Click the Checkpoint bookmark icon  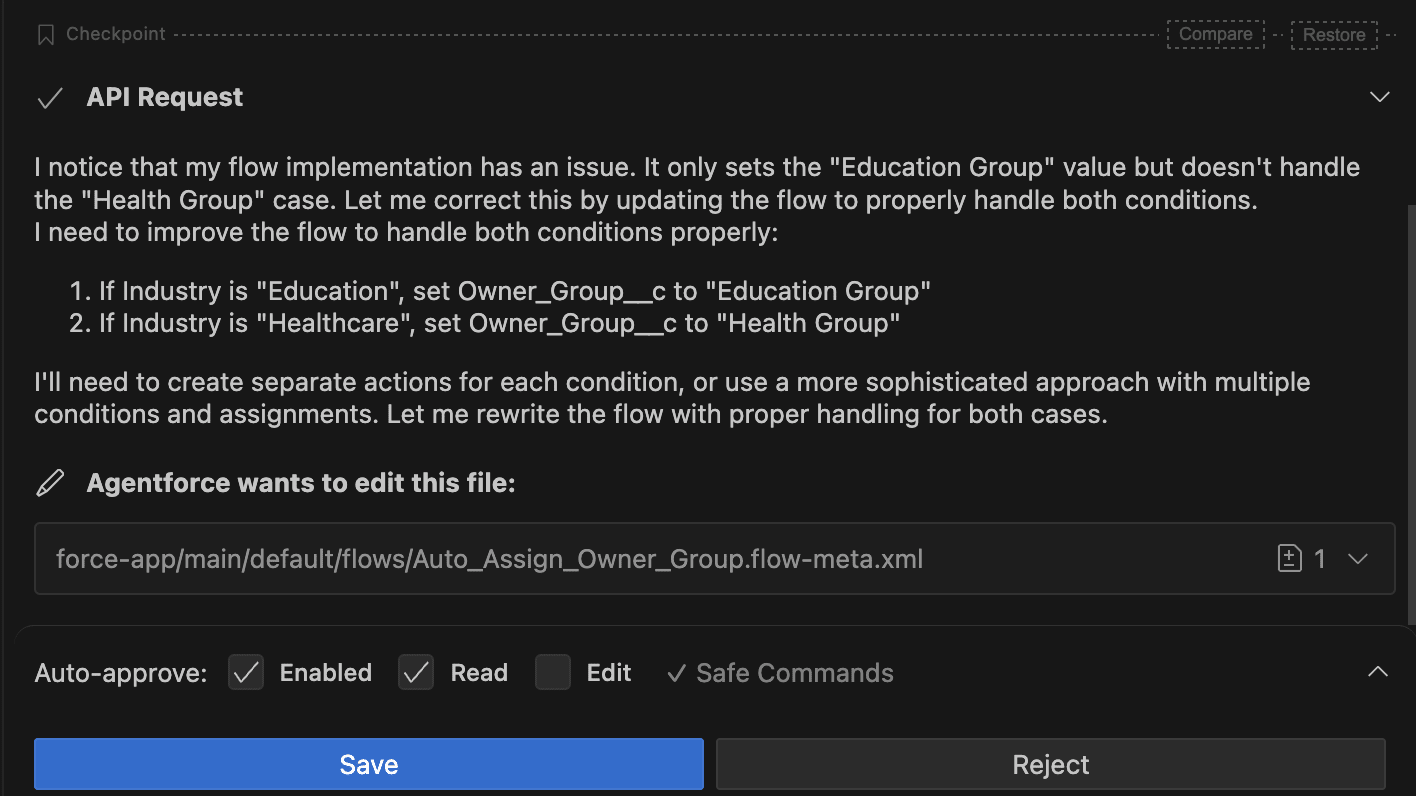click(45, 35)
